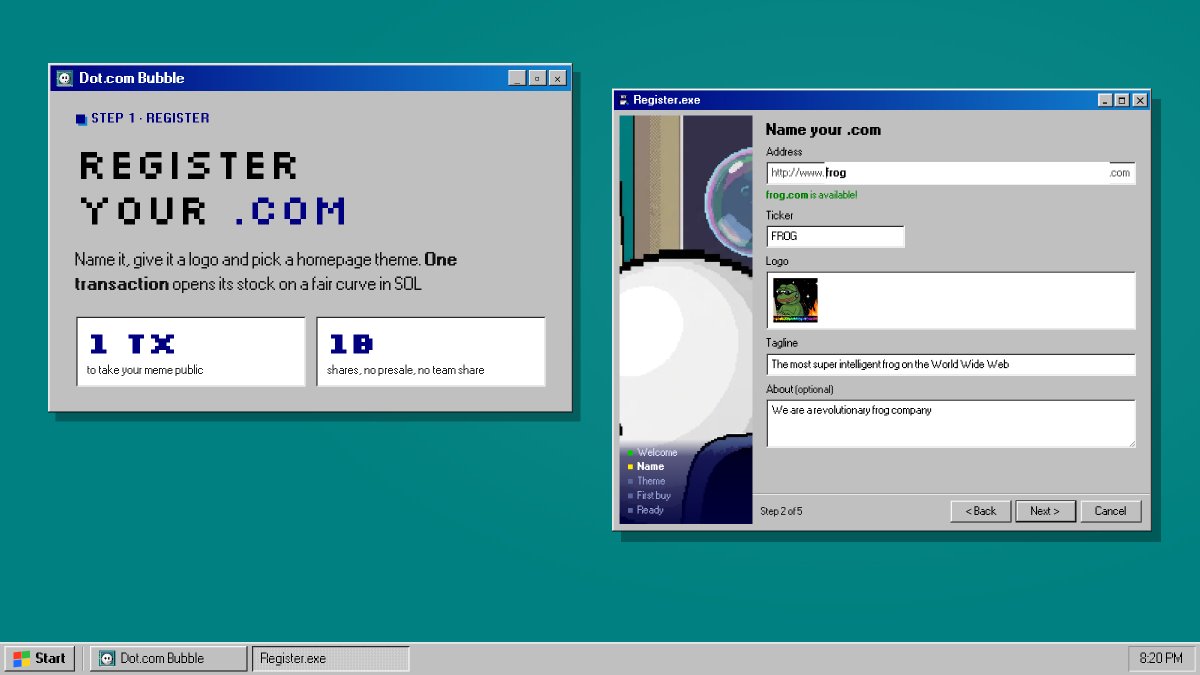
Task: Go to the Welcome wizard step
Action: (x=652, y=453)
